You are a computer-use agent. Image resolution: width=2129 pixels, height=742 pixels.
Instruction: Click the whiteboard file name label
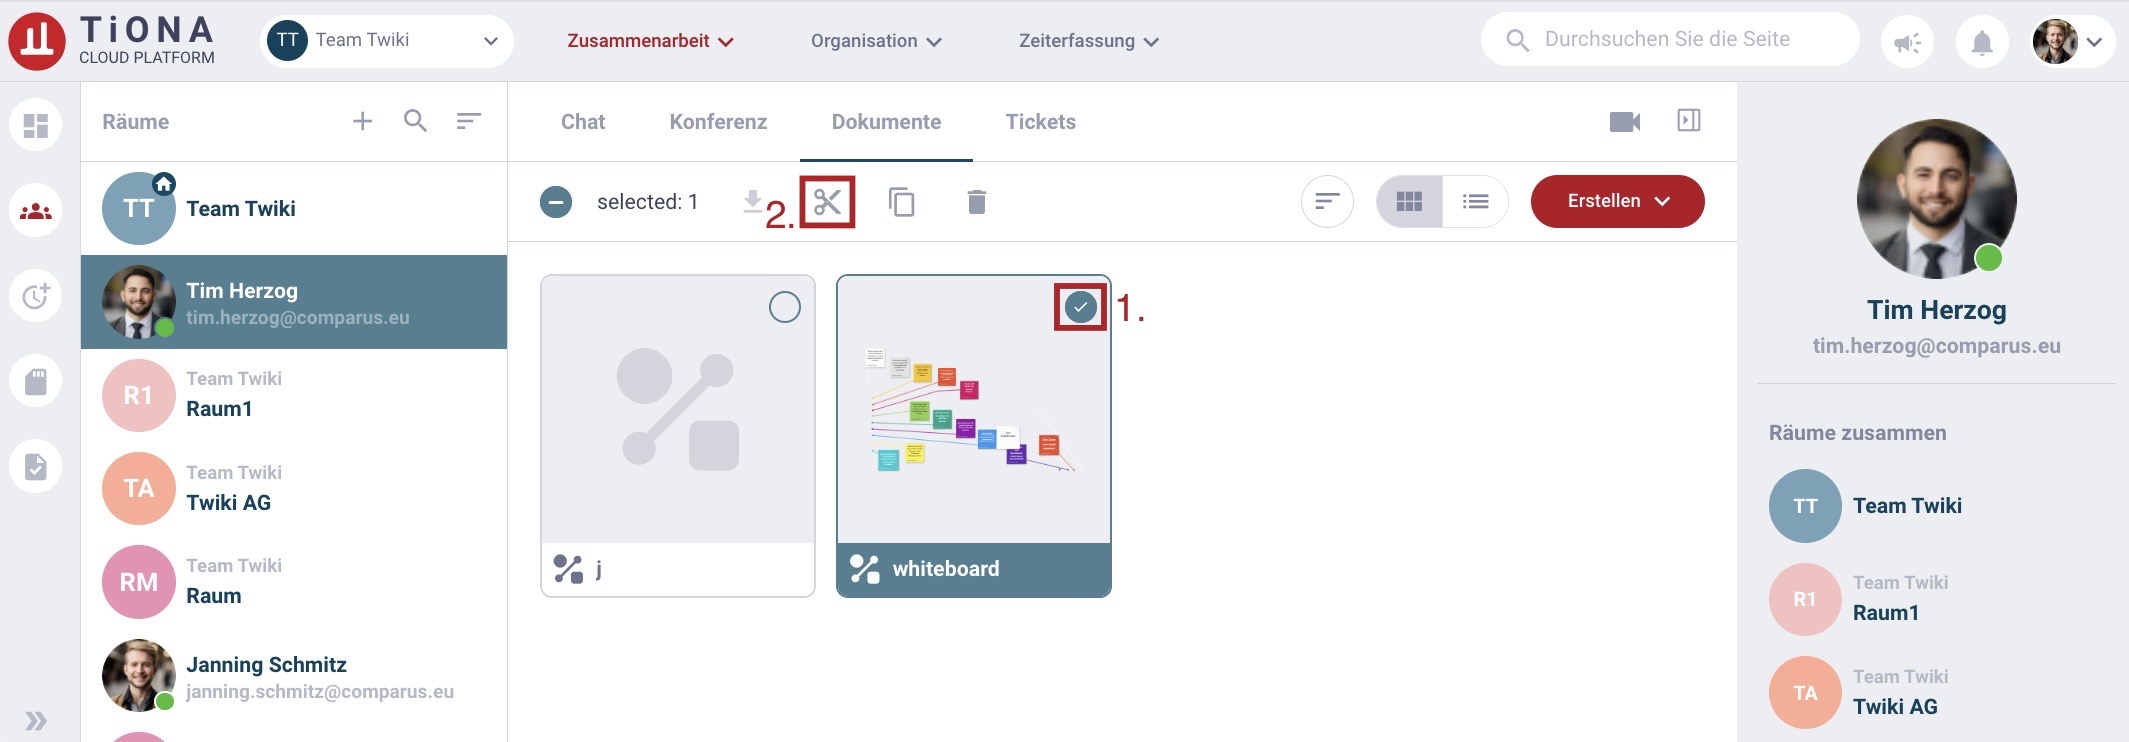(945, 569)
